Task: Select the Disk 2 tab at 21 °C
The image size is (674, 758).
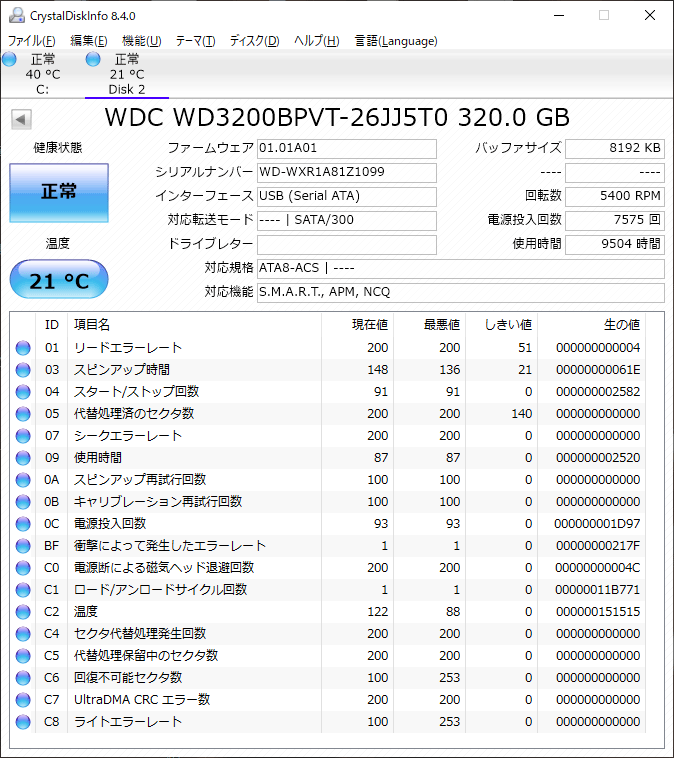Action: pos(127,74)
